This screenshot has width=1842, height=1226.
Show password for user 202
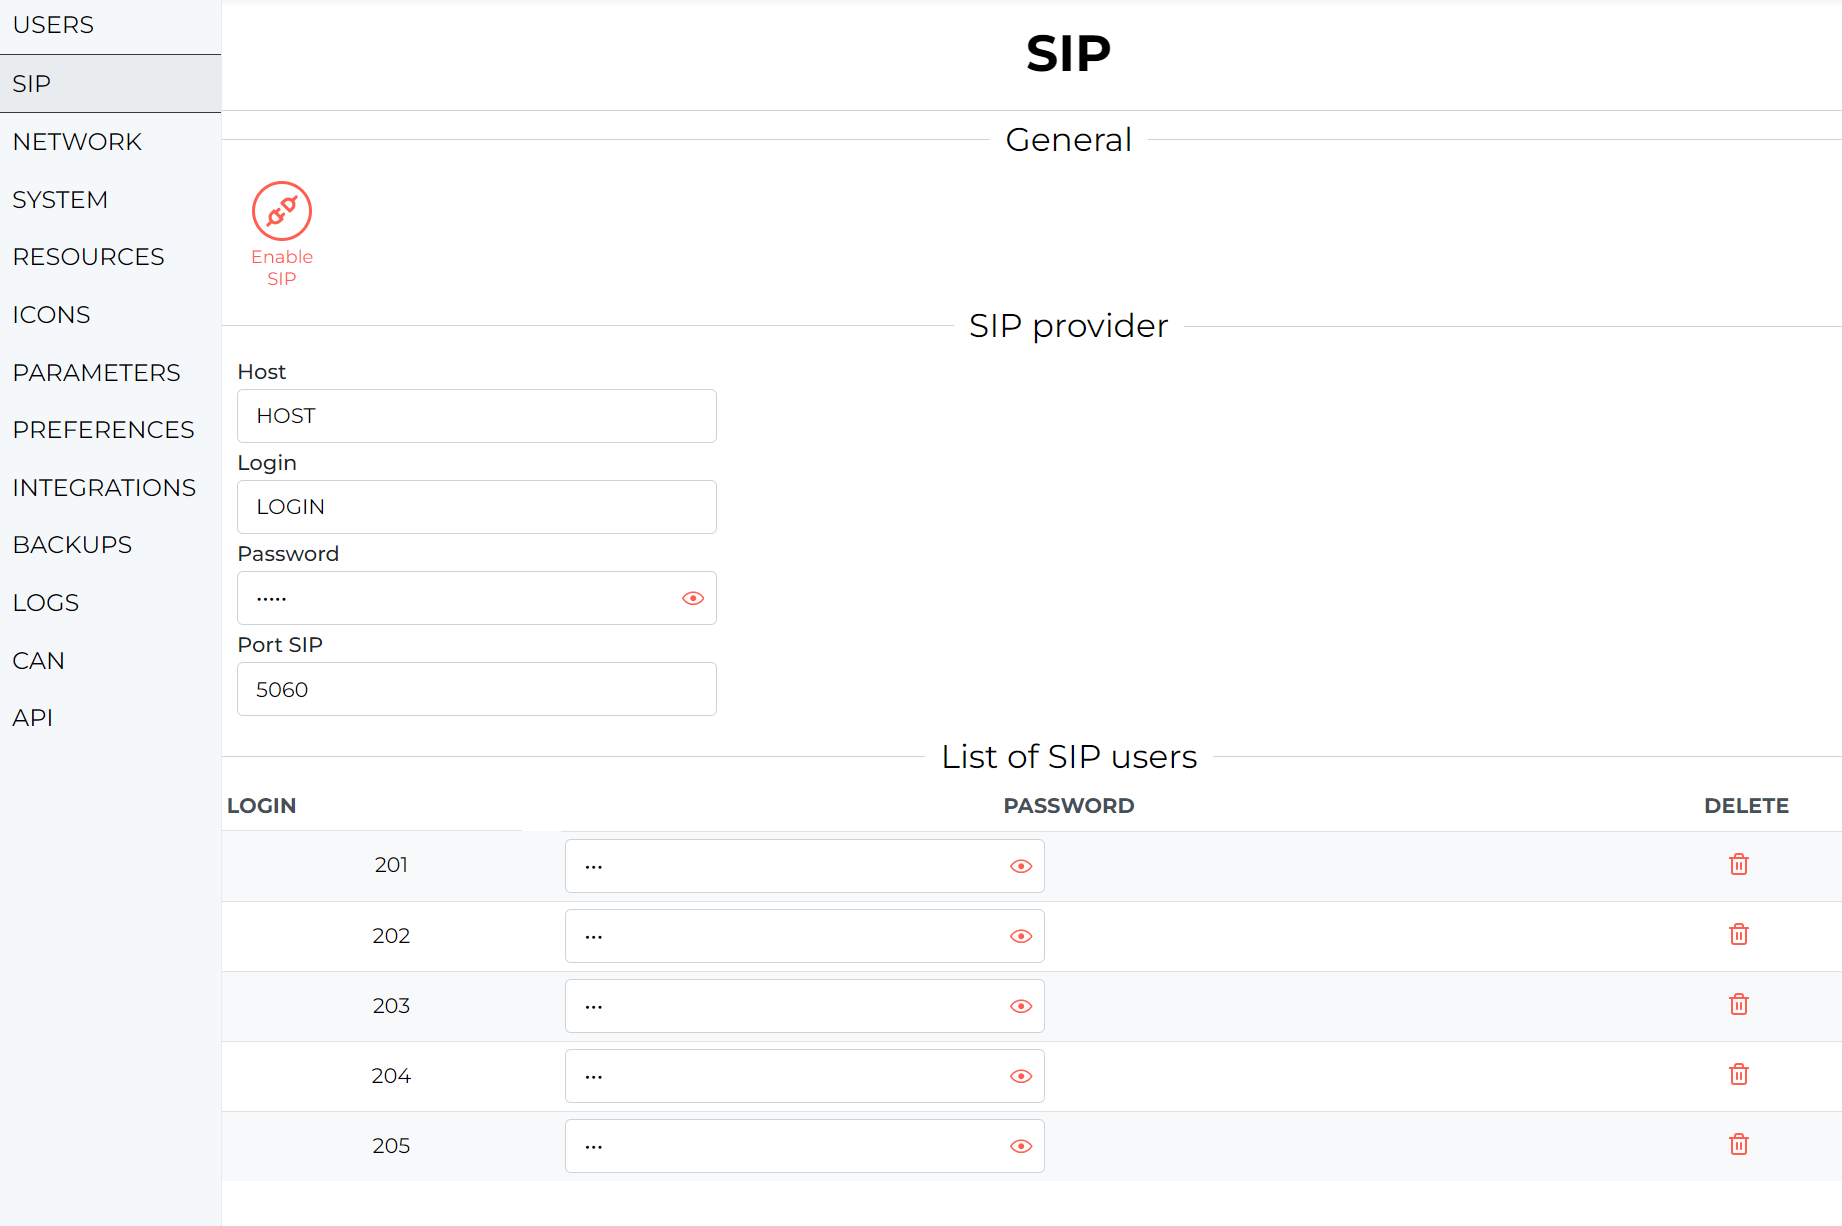pyautogui.click(x=1021, y=936)
